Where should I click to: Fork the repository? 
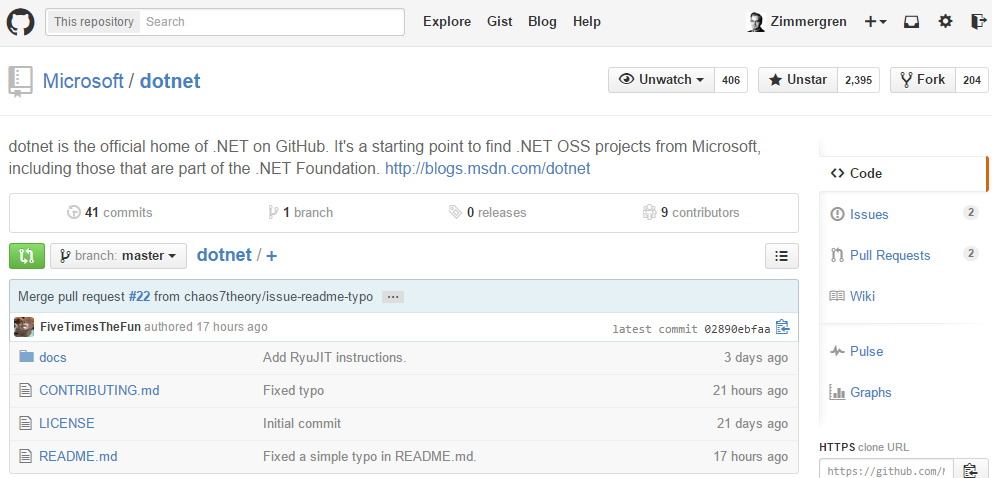point(922,80)
